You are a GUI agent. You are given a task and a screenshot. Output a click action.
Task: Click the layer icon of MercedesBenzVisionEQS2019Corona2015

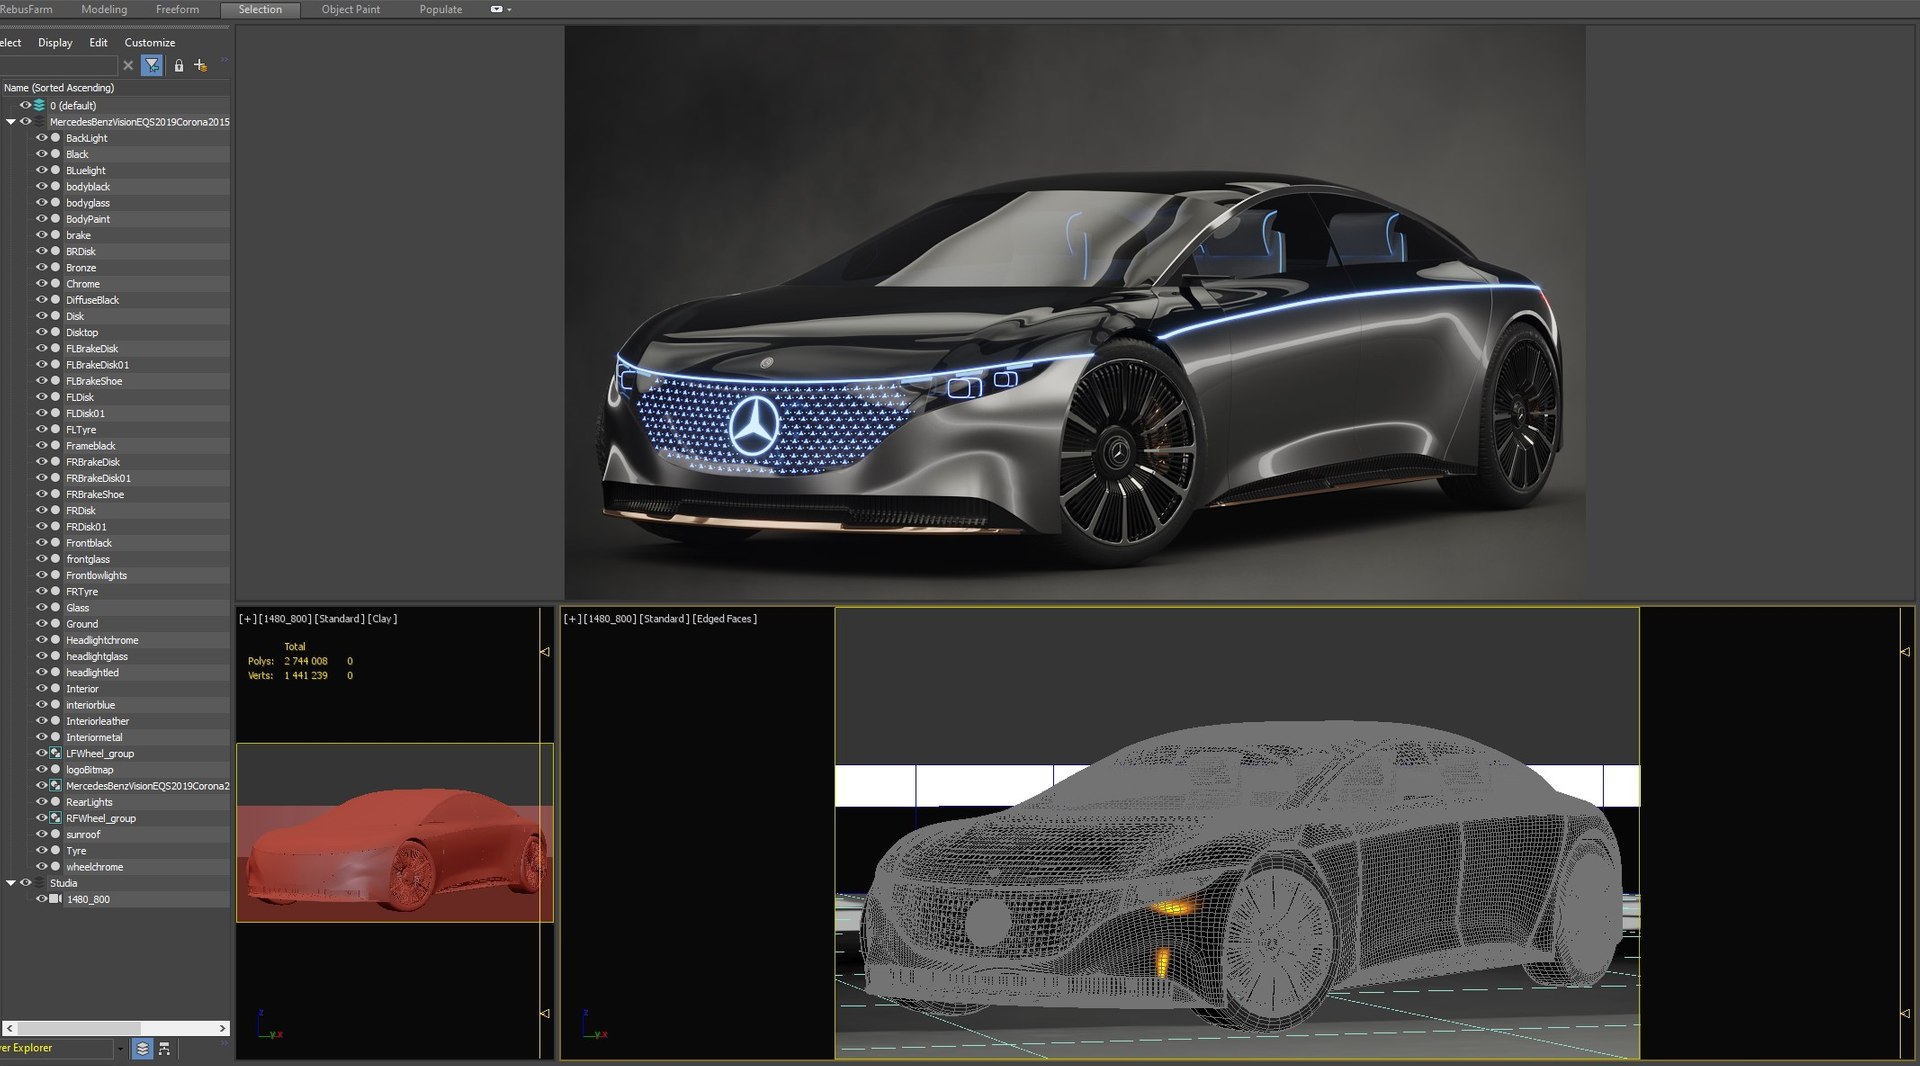pos(39,122)
